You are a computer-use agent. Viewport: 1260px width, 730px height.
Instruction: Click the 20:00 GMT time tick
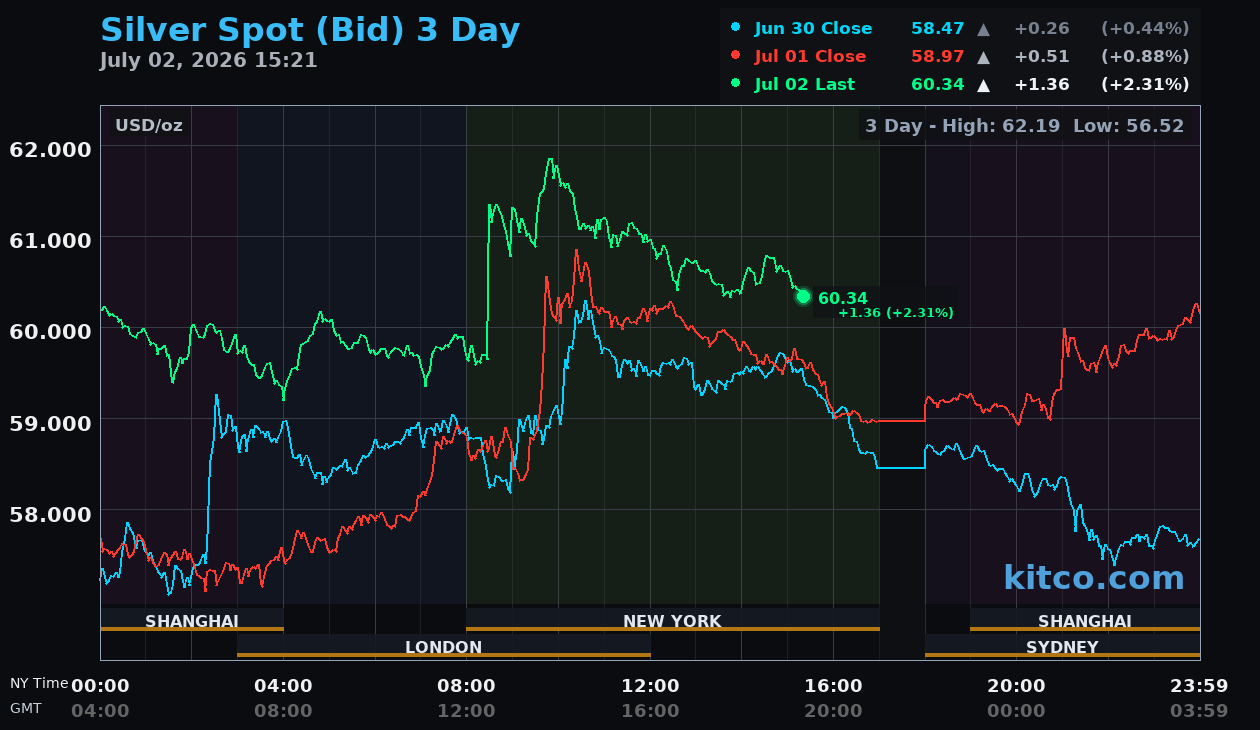pos(833,711)
